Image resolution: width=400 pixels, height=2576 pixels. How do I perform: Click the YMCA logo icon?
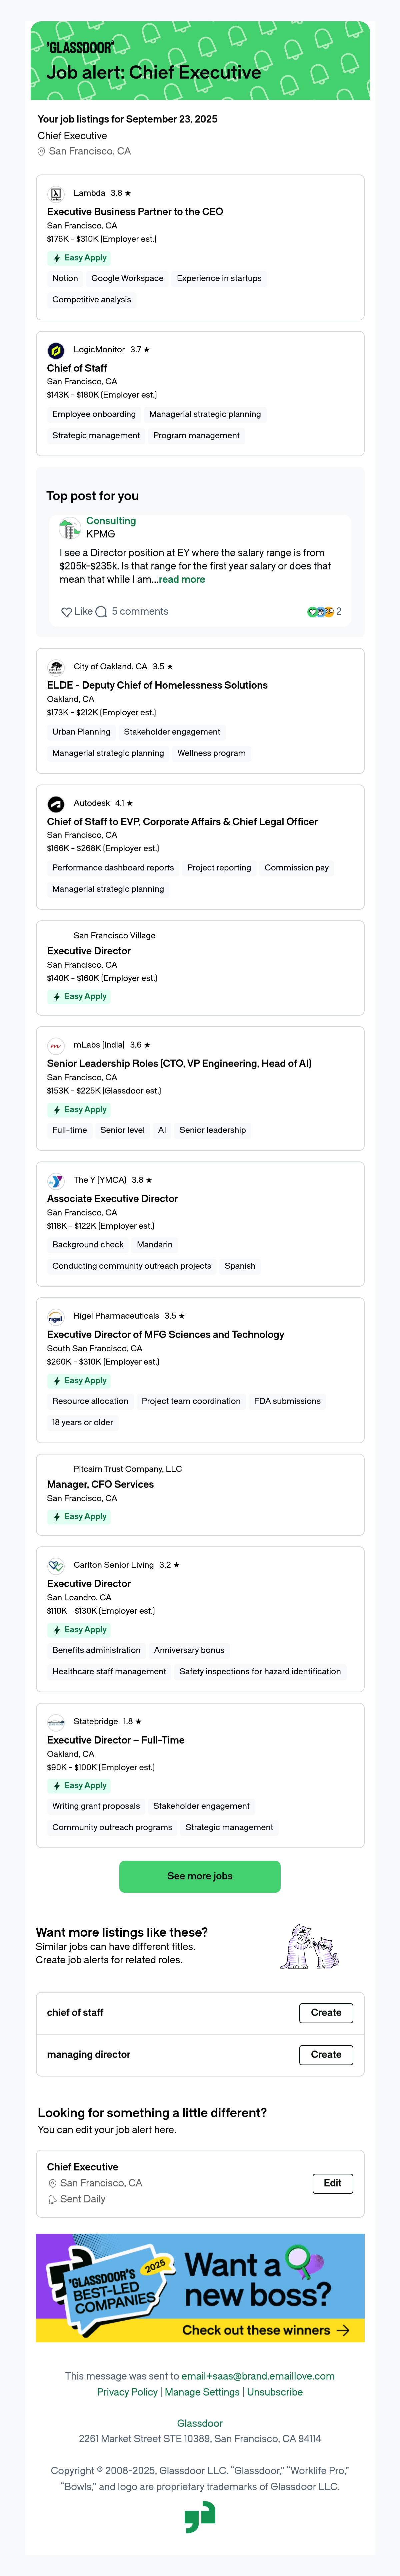[56, 1180]
